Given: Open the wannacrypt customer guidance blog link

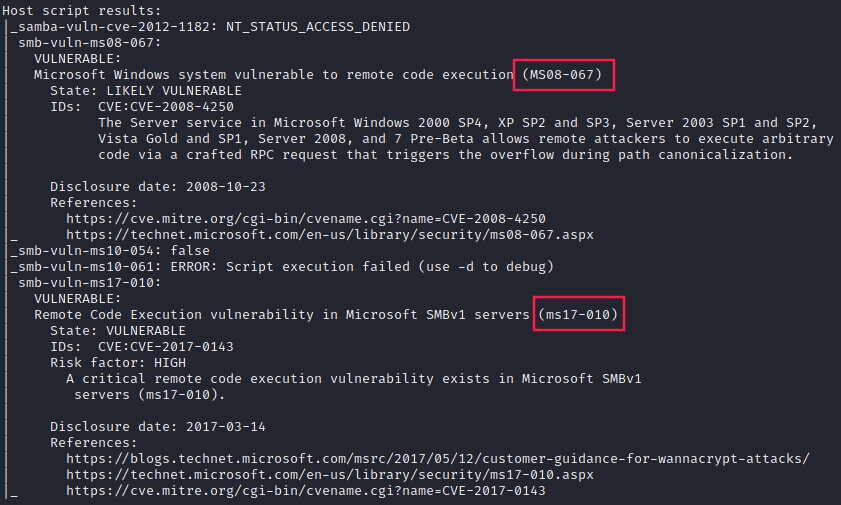Looking at the screenshot, I should click(x=437, y=459).
